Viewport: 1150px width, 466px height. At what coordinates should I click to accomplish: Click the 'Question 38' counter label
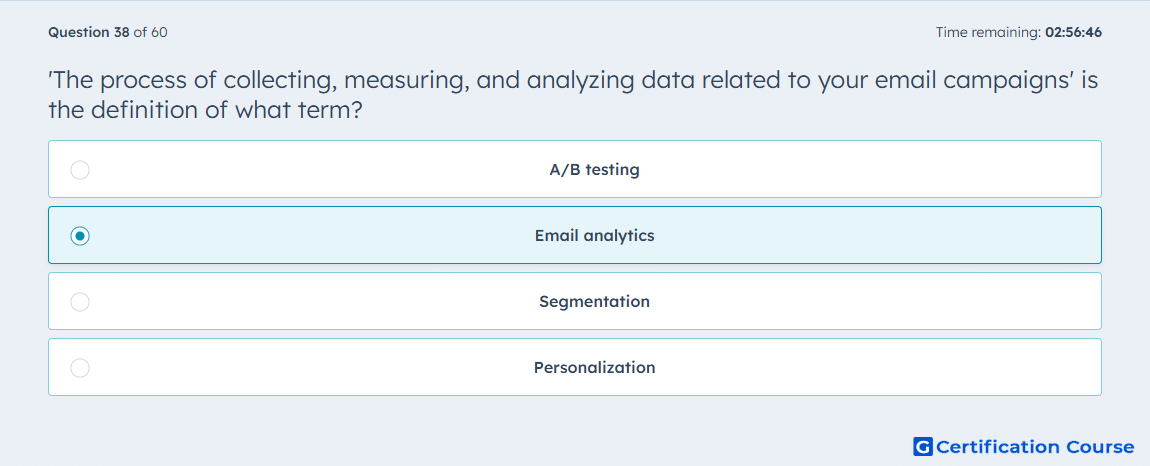[89, 32]
